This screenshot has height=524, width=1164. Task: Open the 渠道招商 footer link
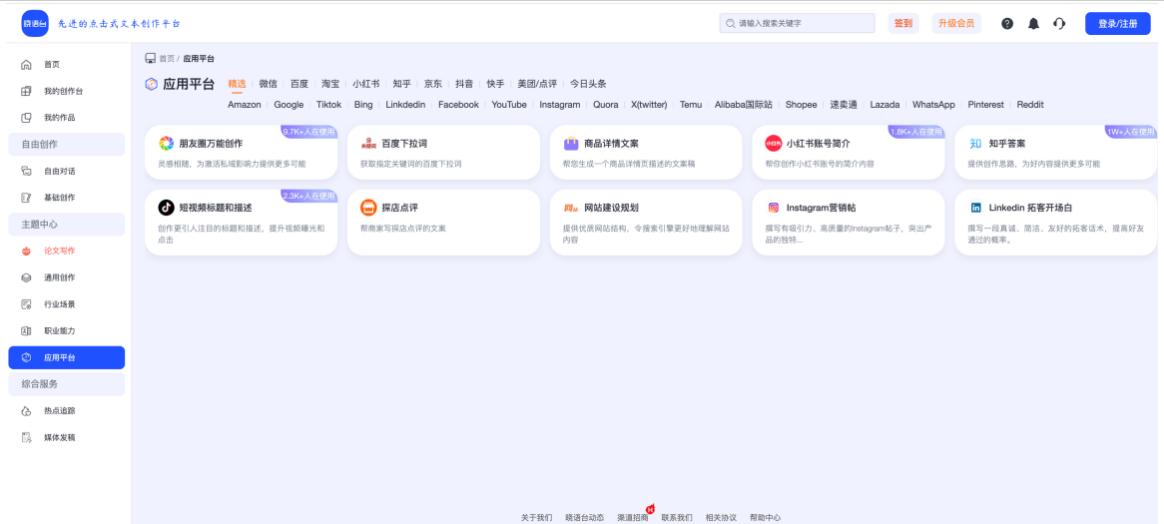632,517
